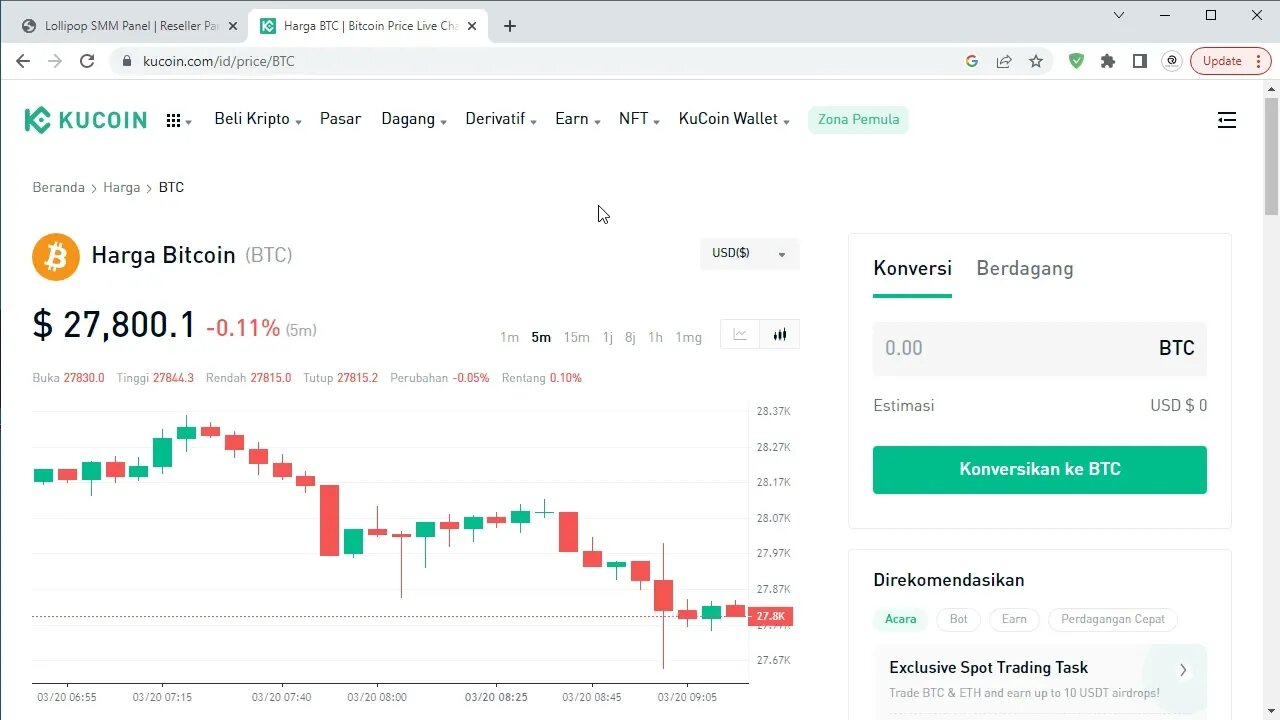Bookmark this page with the star icon
The width and height of the screenshot is (1280, 720).
click(x=1036, y=61)
